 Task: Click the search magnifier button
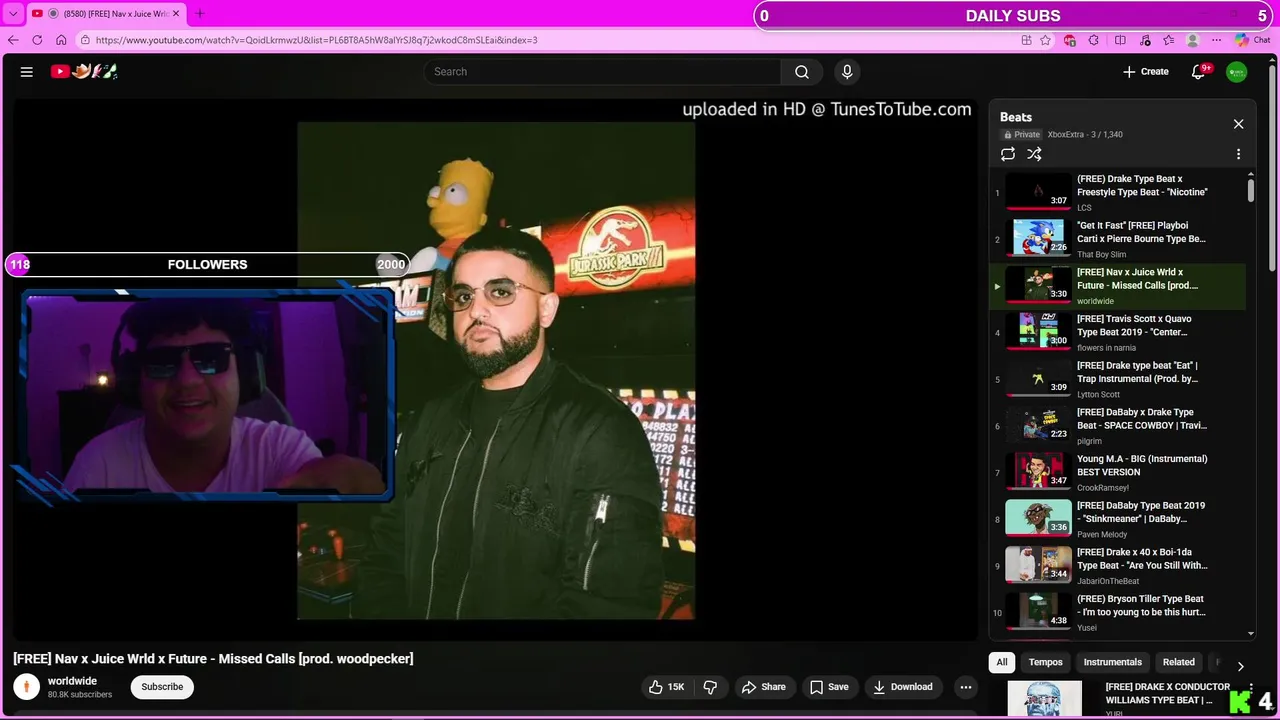click(802, 72)
